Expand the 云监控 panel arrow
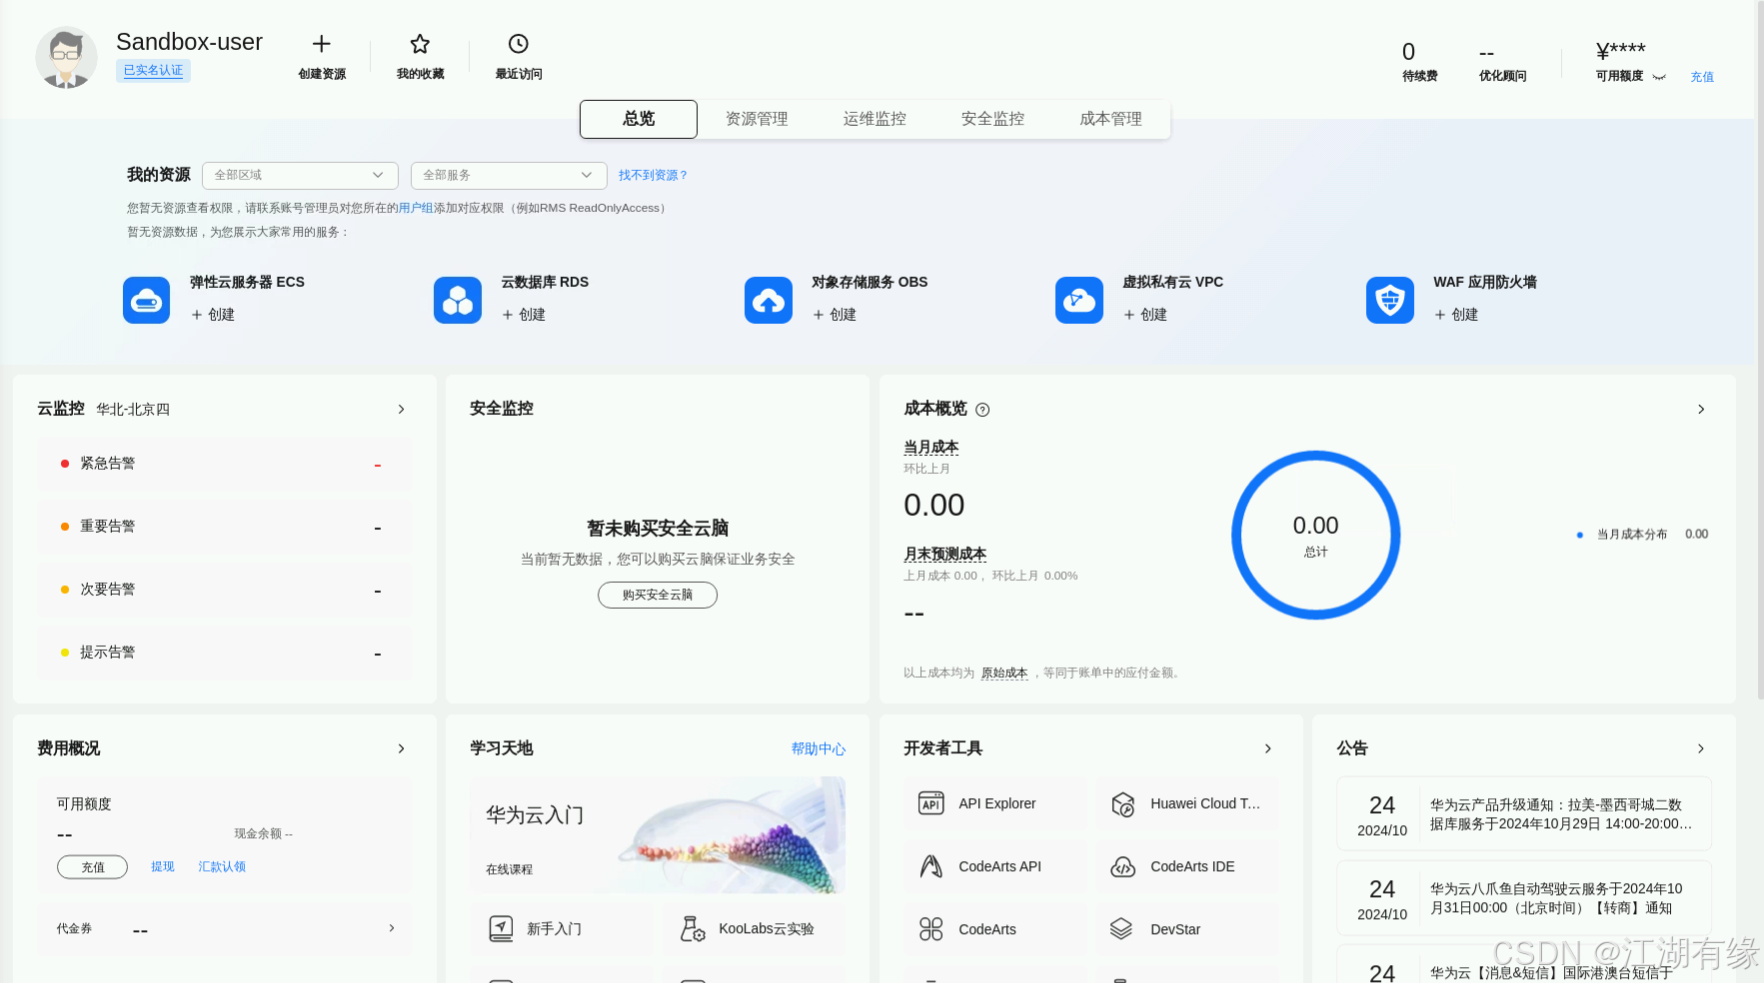 click(x=401, y=410)
